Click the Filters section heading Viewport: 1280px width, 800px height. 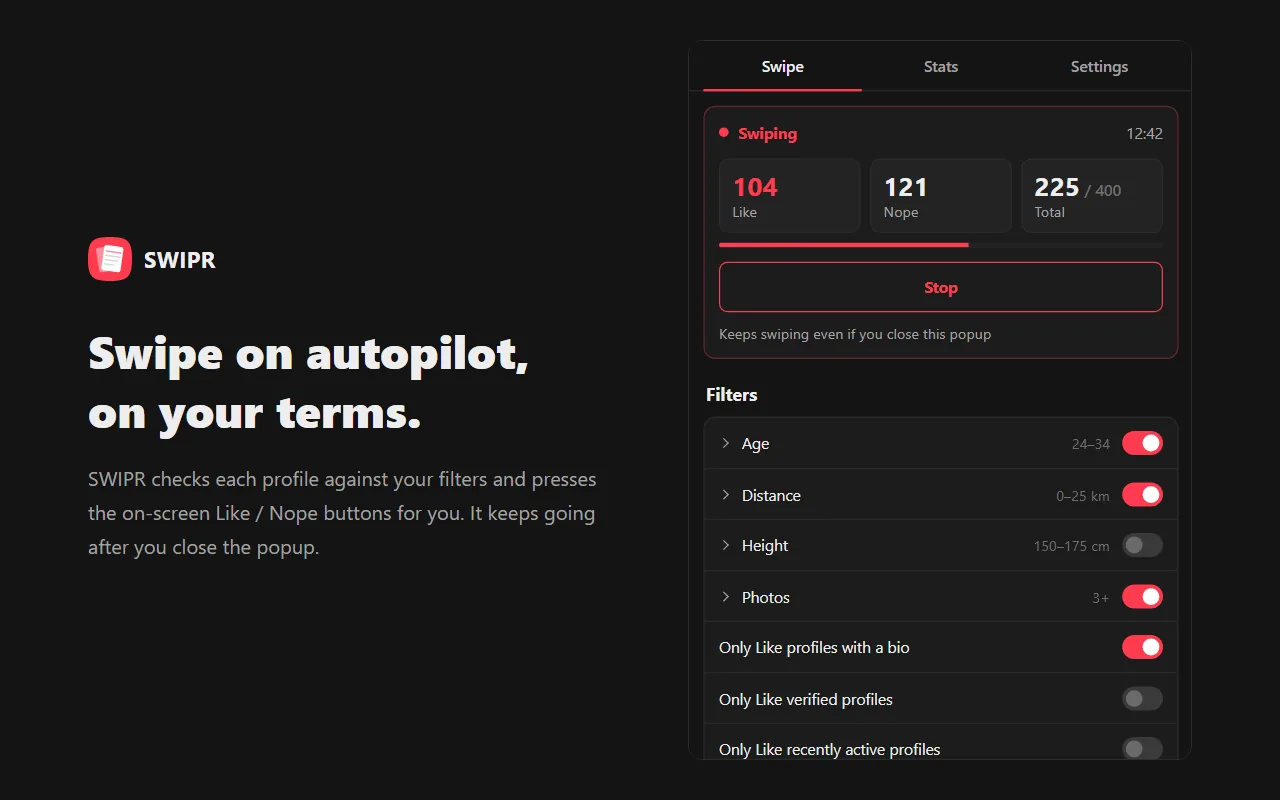click(731, 395)
